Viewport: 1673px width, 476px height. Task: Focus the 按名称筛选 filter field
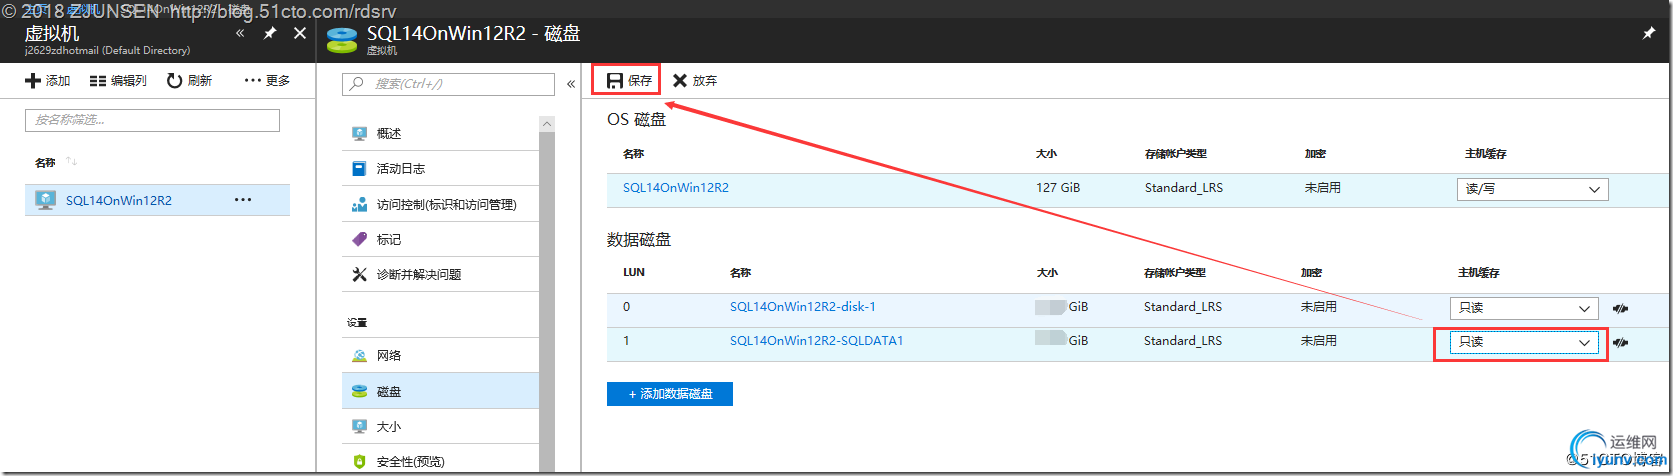pos(152,120)
